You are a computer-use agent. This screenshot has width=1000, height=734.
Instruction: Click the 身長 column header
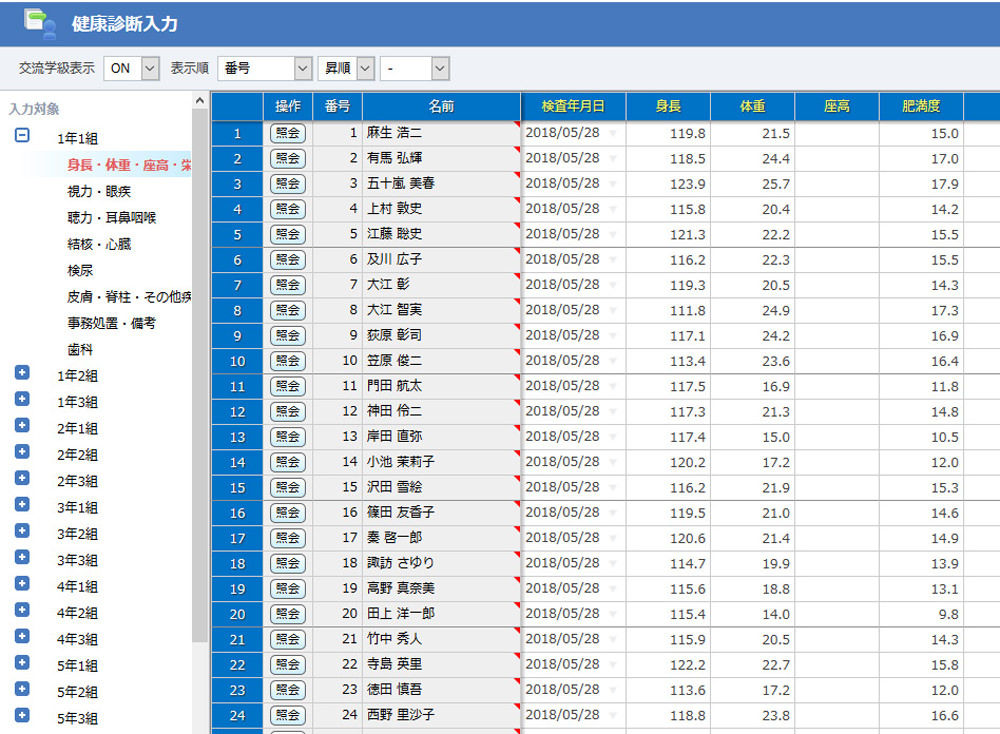tap(668, 106)
